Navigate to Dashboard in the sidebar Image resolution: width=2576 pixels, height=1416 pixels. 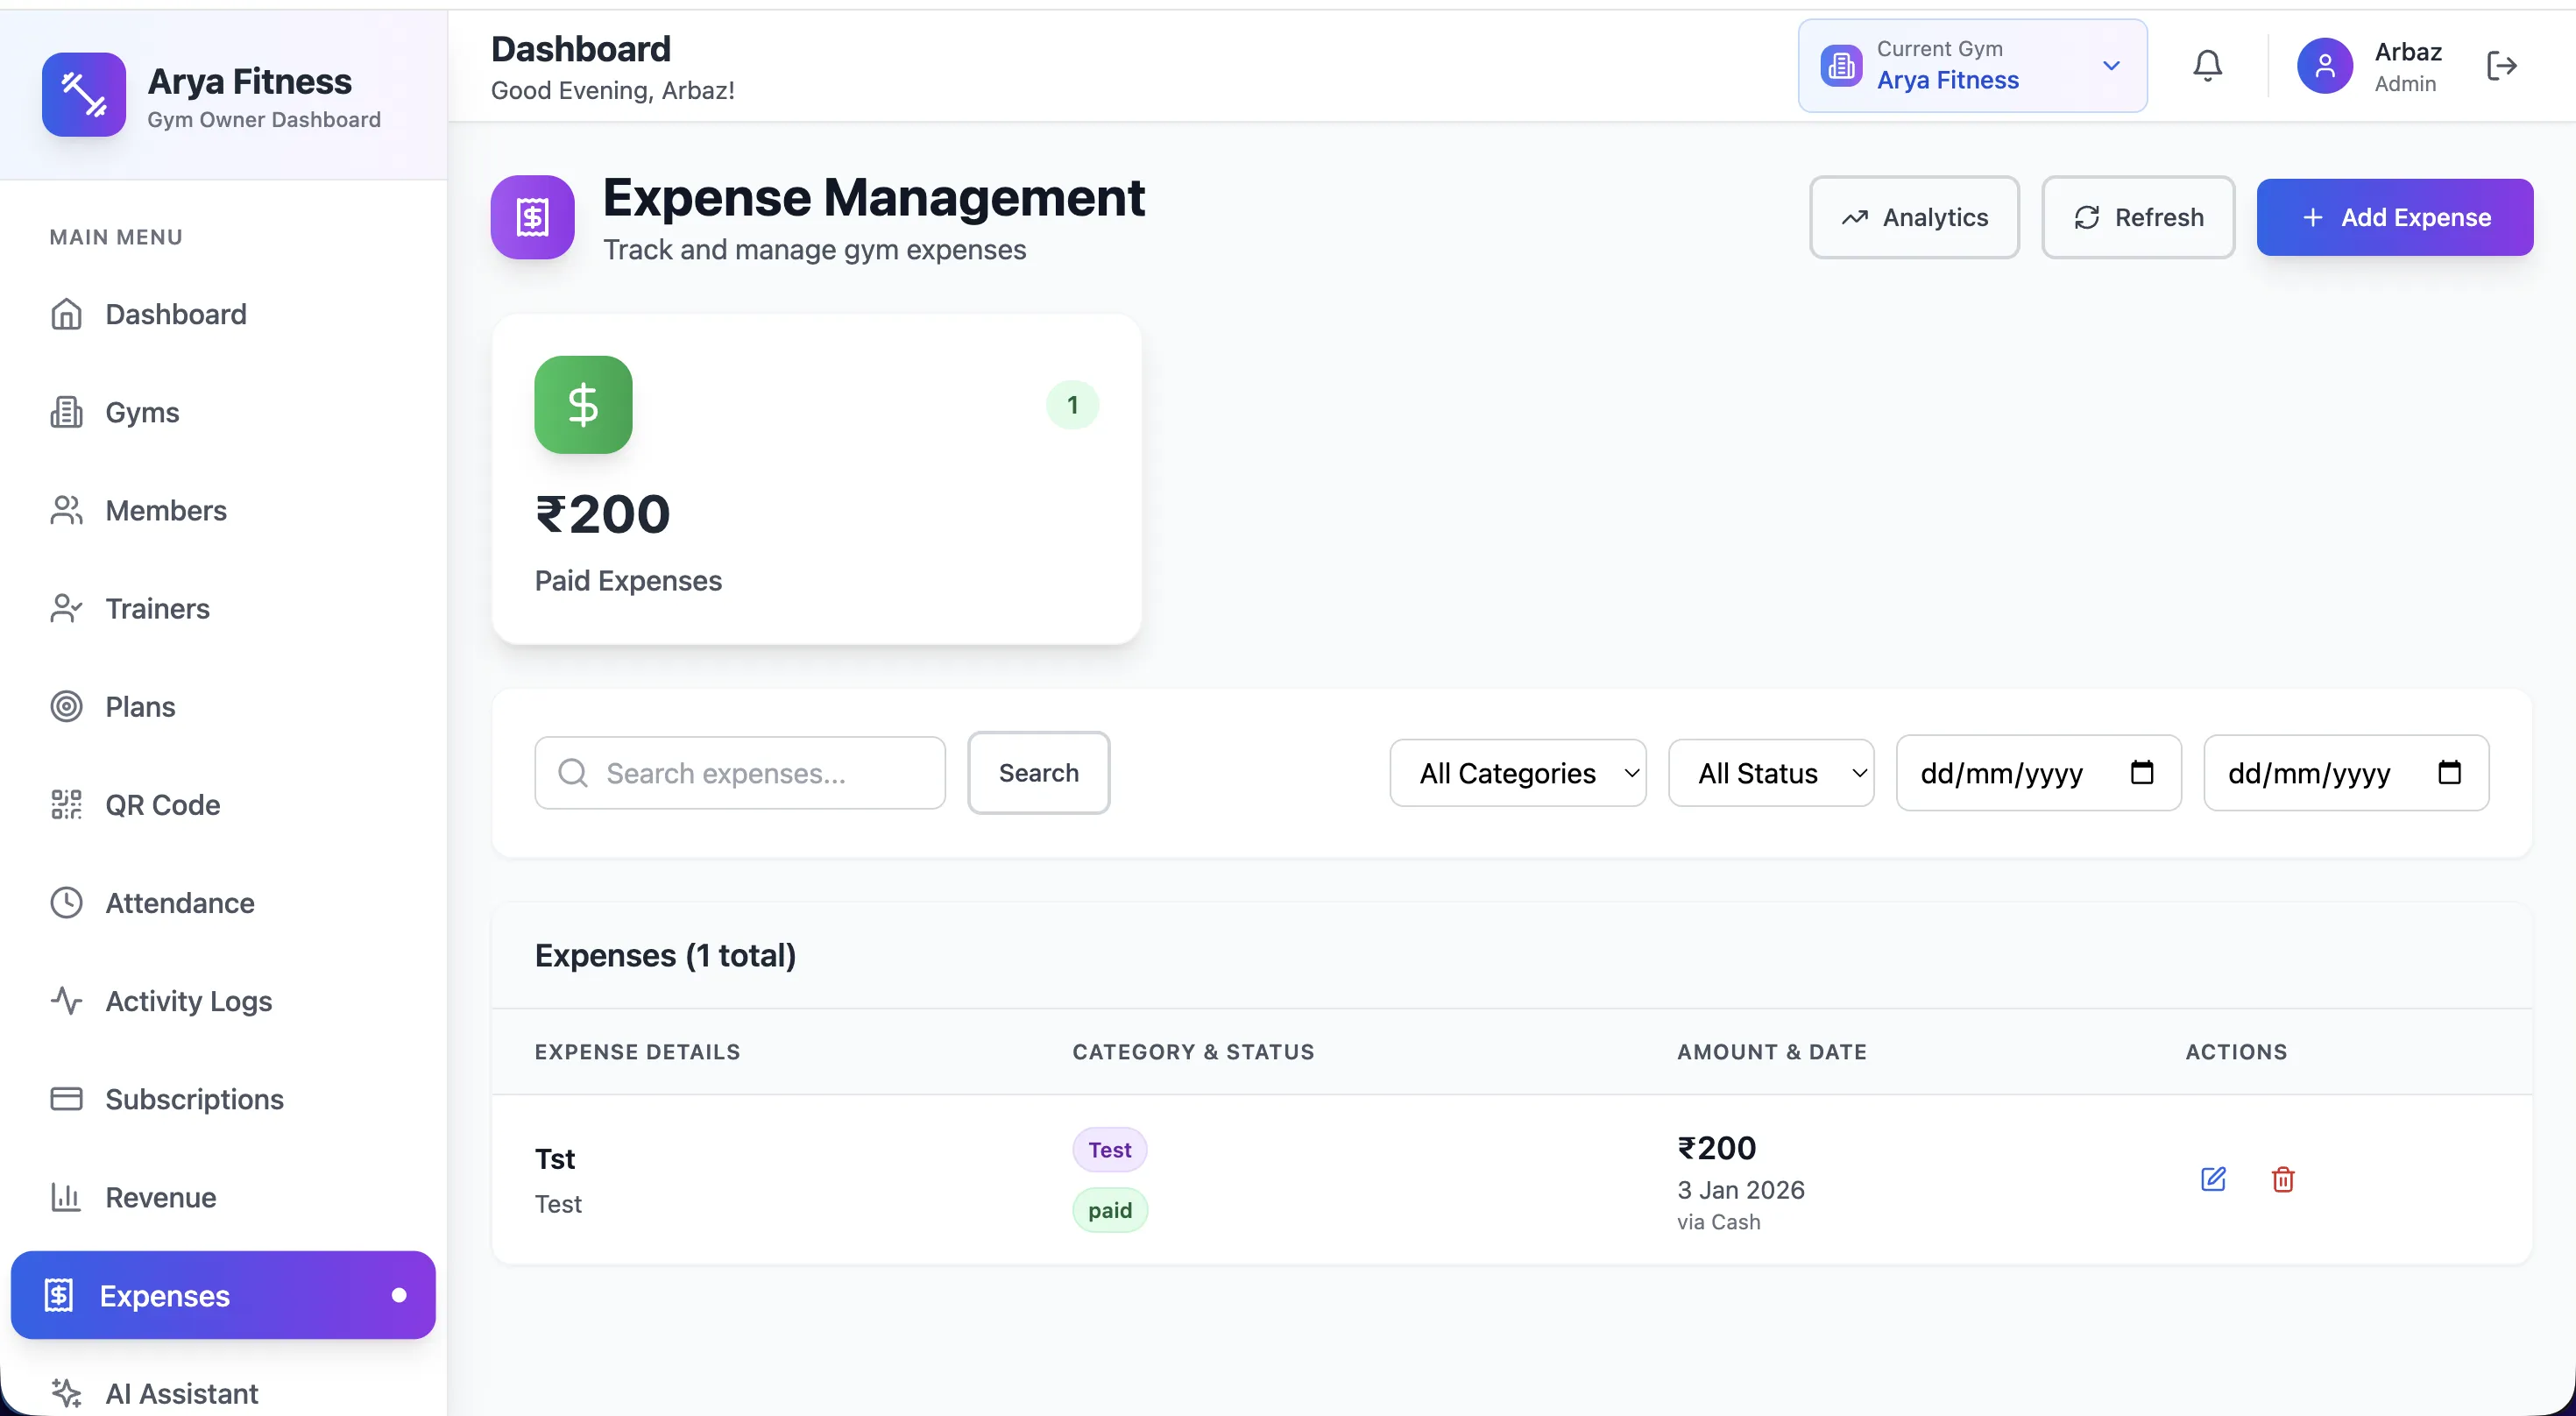pyautogui.click(x=176, y=314)
